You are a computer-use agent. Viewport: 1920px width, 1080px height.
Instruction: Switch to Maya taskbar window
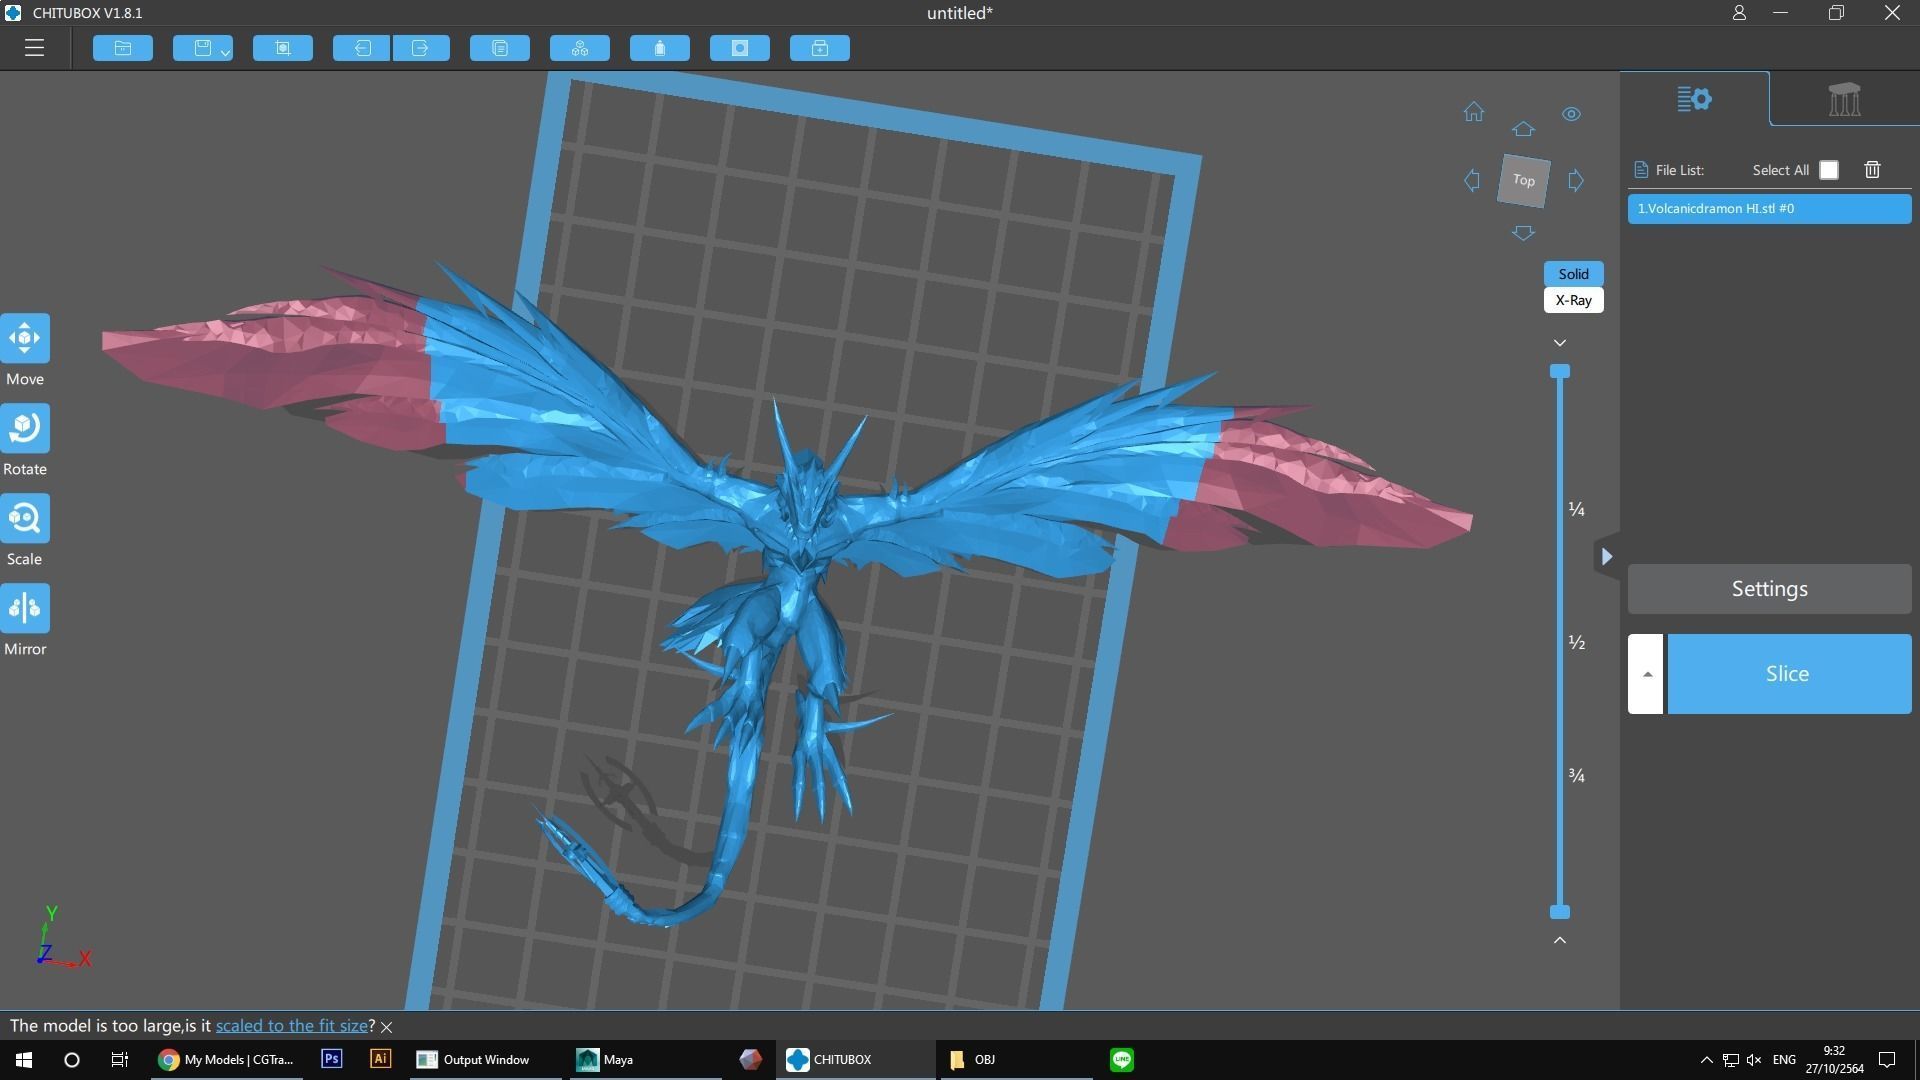[646, 1060]
